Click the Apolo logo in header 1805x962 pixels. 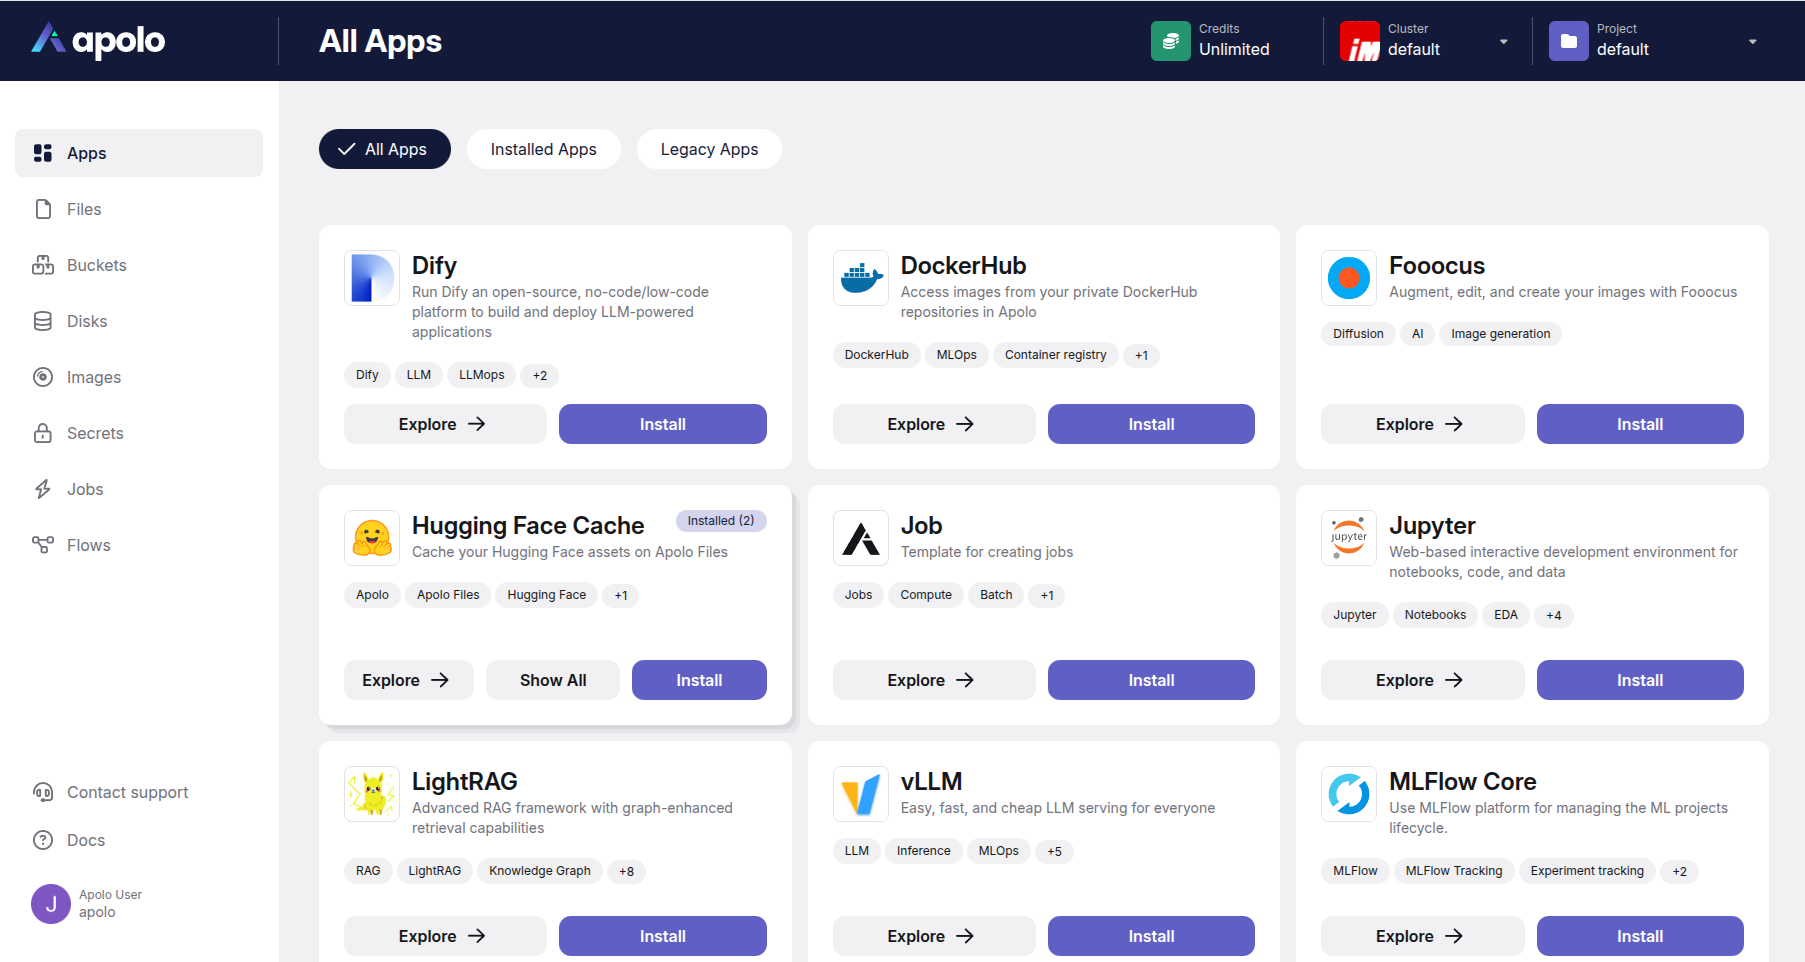[x=98, y=40]
